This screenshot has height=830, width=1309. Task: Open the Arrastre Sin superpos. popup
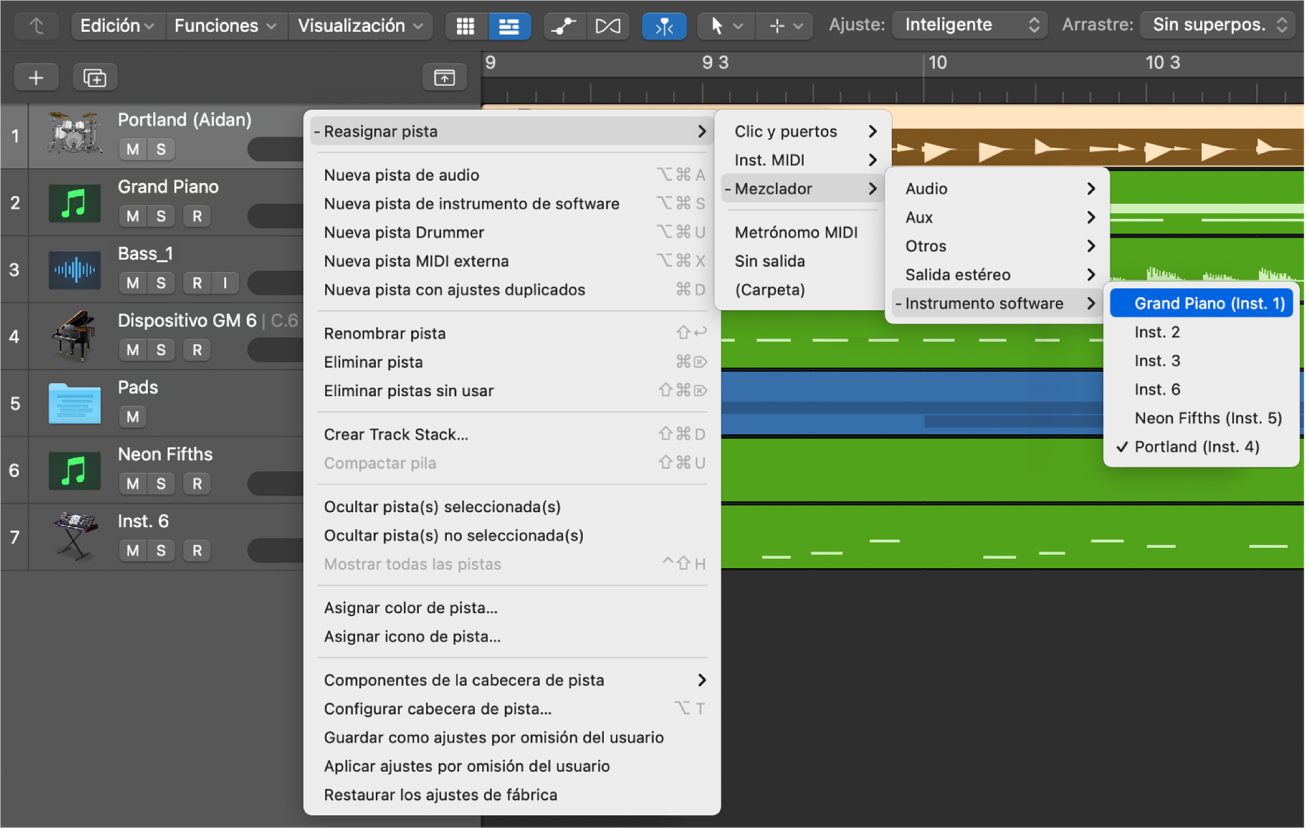point(1218,26)
